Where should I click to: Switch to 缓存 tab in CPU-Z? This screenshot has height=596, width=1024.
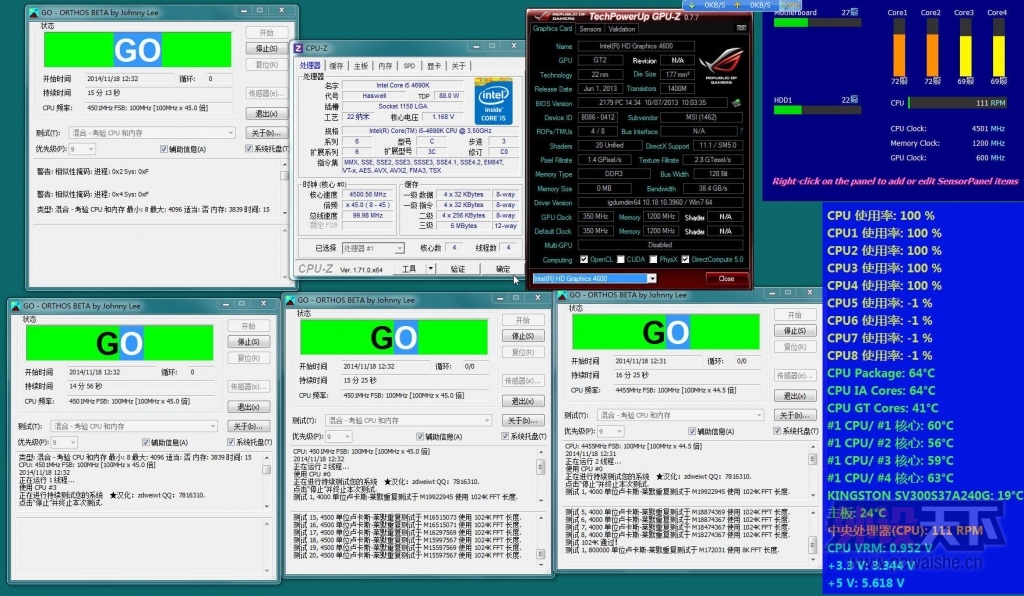(x=336, y=66)
